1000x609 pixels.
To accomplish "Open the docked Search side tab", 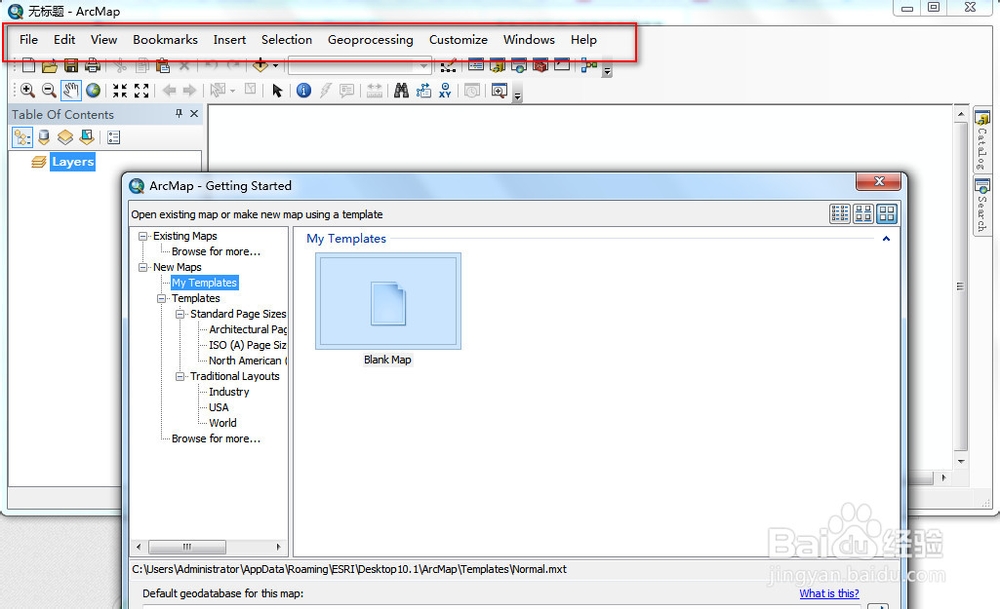I will [x=982, y=207].
